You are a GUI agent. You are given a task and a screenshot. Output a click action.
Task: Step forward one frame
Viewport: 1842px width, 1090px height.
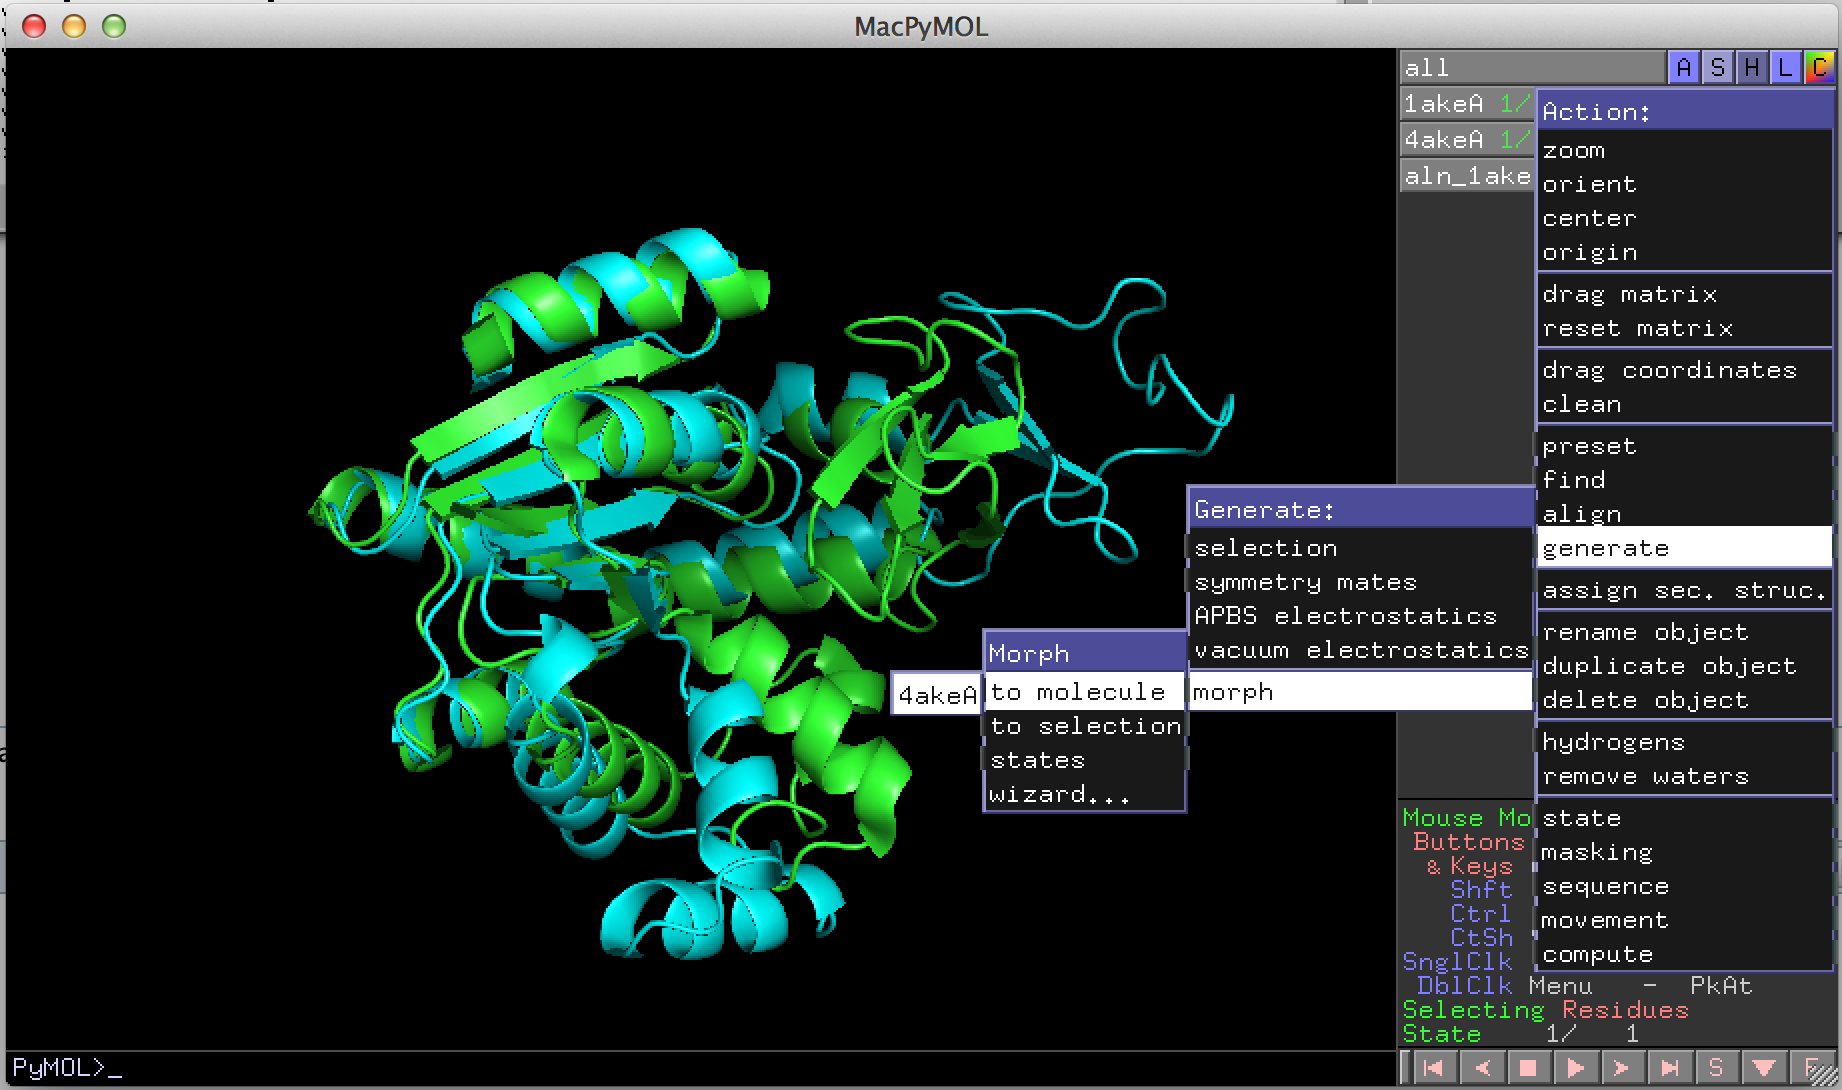[1621, 1068]
